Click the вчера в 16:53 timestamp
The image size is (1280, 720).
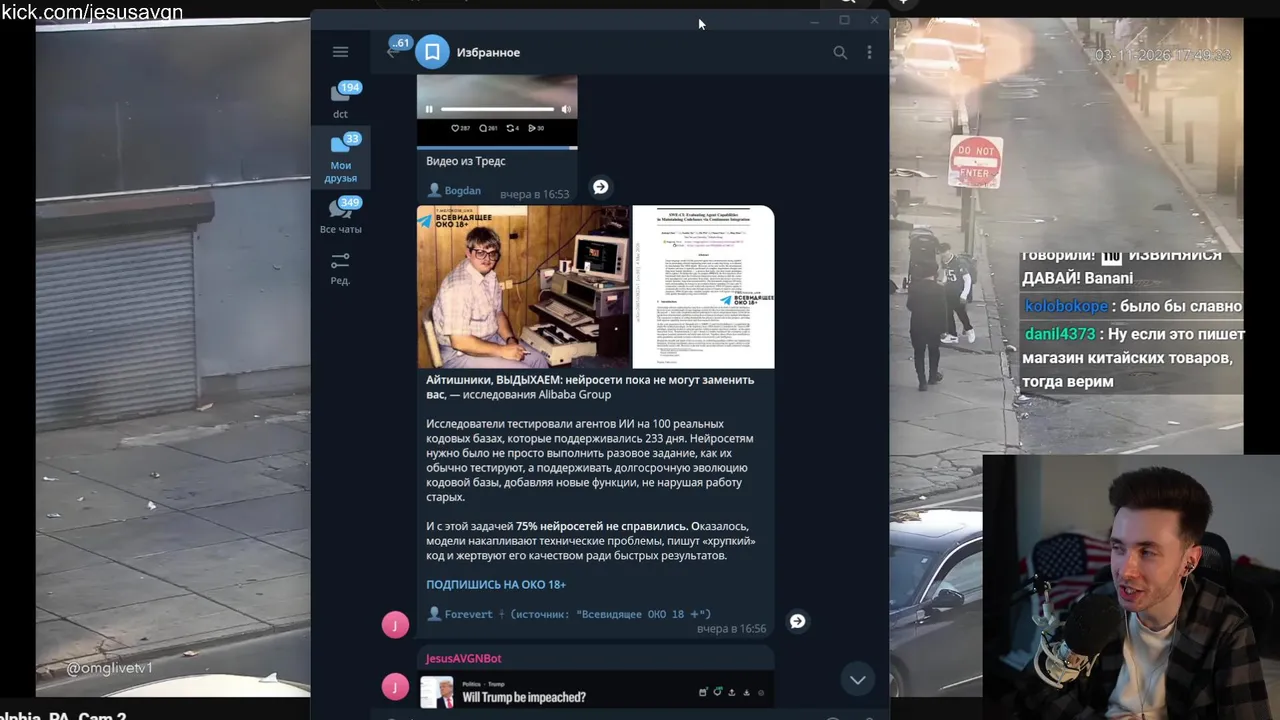(534, 194)
